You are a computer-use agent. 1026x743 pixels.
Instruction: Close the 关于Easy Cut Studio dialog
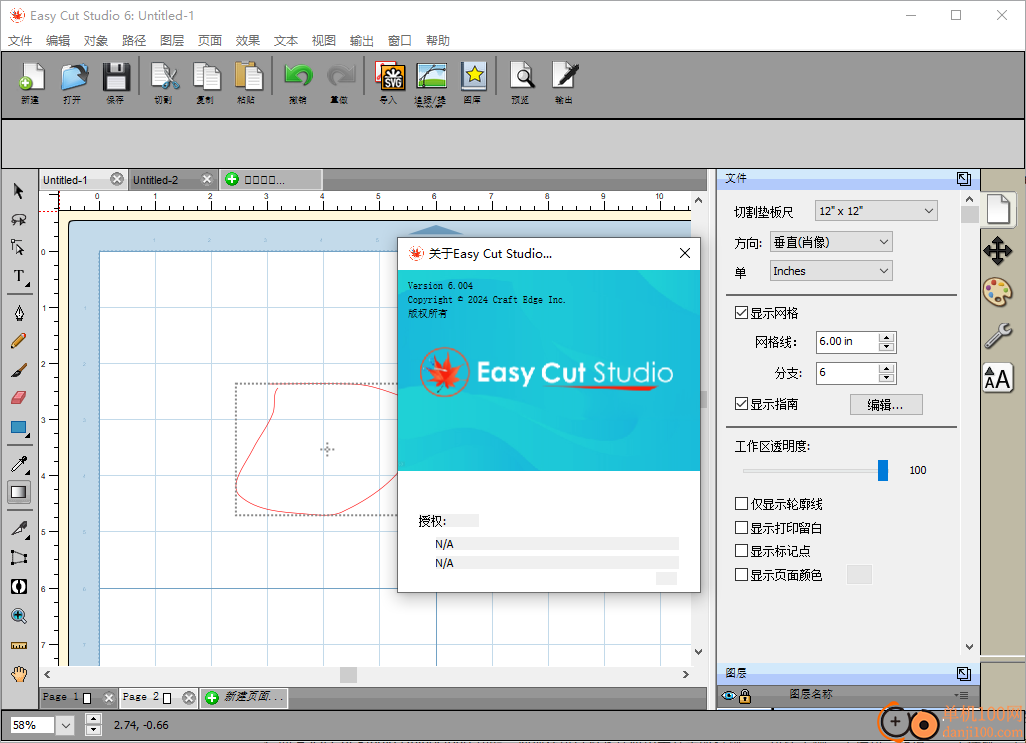[x=684, y=253]
